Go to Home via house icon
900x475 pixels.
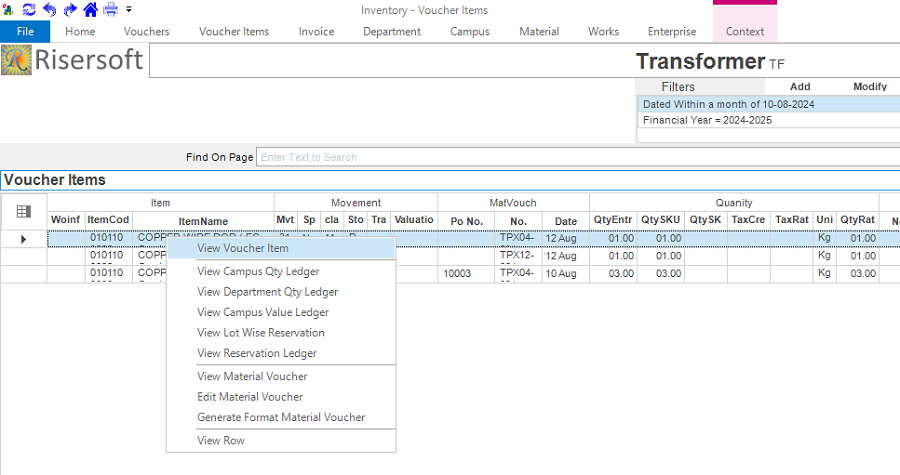tap(90, 9)
